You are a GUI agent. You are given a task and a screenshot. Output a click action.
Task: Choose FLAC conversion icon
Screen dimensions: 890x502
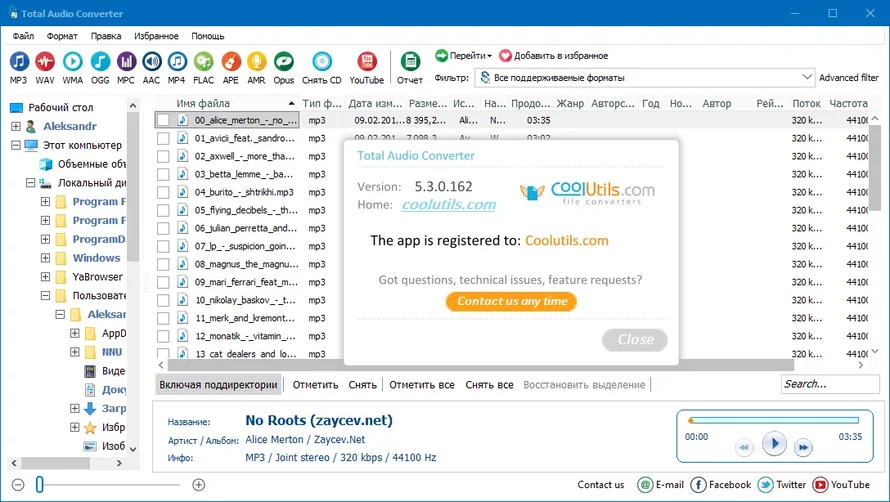pyautogui.click(x=203, y=61)
